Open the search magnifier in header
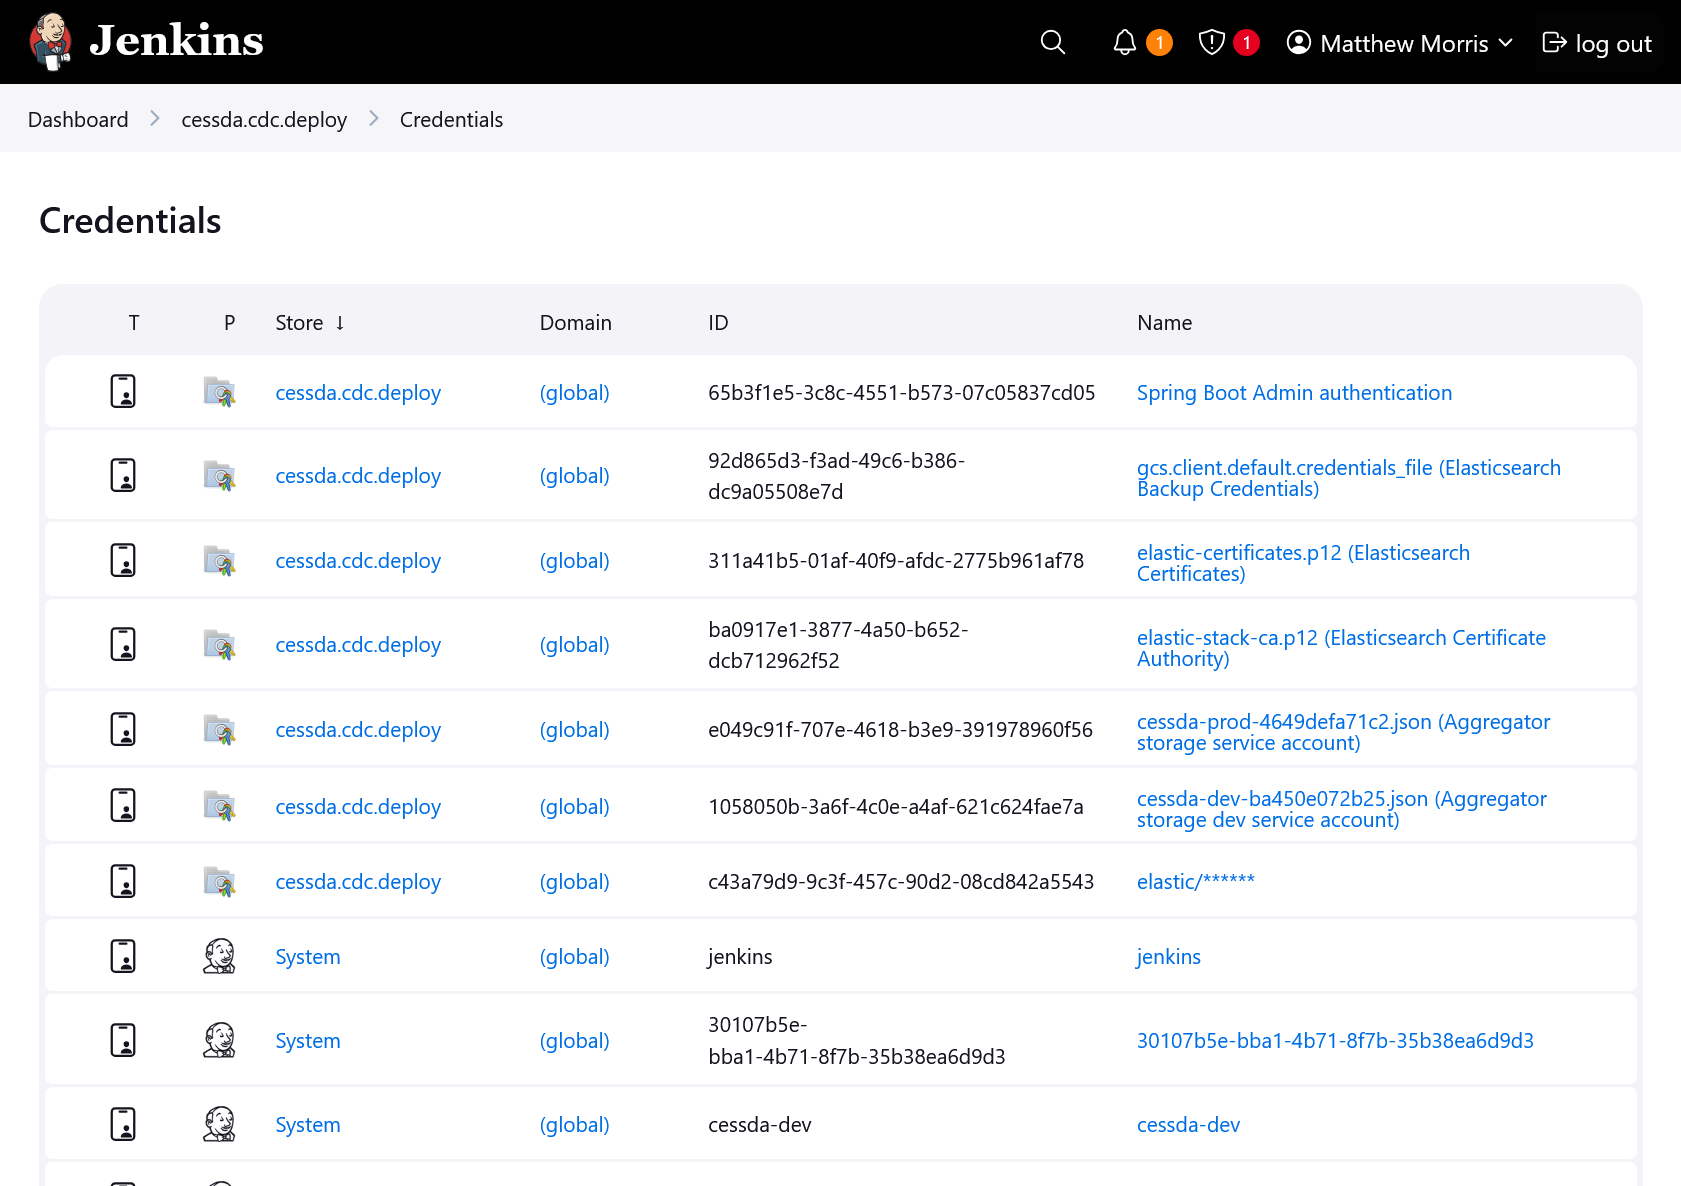Screen dimensions: 1681x1186 click(1052, 42)
